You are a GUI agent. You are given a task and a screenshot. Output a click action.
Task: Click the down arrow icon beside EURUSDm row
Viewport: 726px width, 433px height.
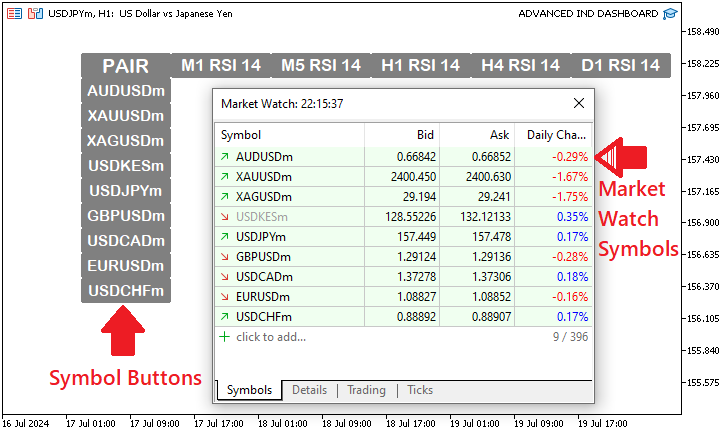pyautogui.click(x=225, y=297)
